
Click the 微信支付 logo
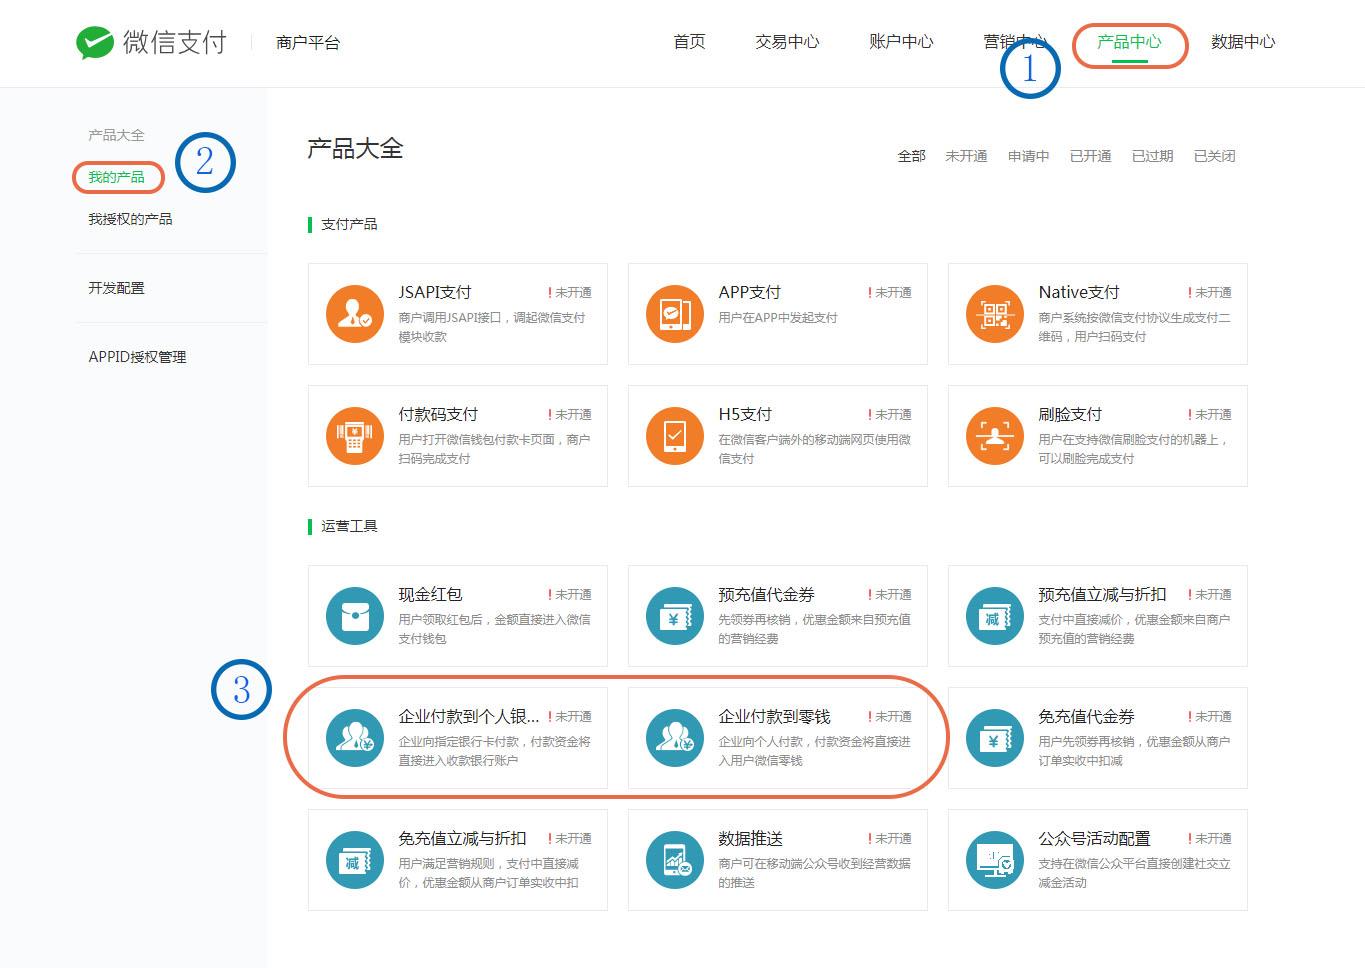pos(152,42)
